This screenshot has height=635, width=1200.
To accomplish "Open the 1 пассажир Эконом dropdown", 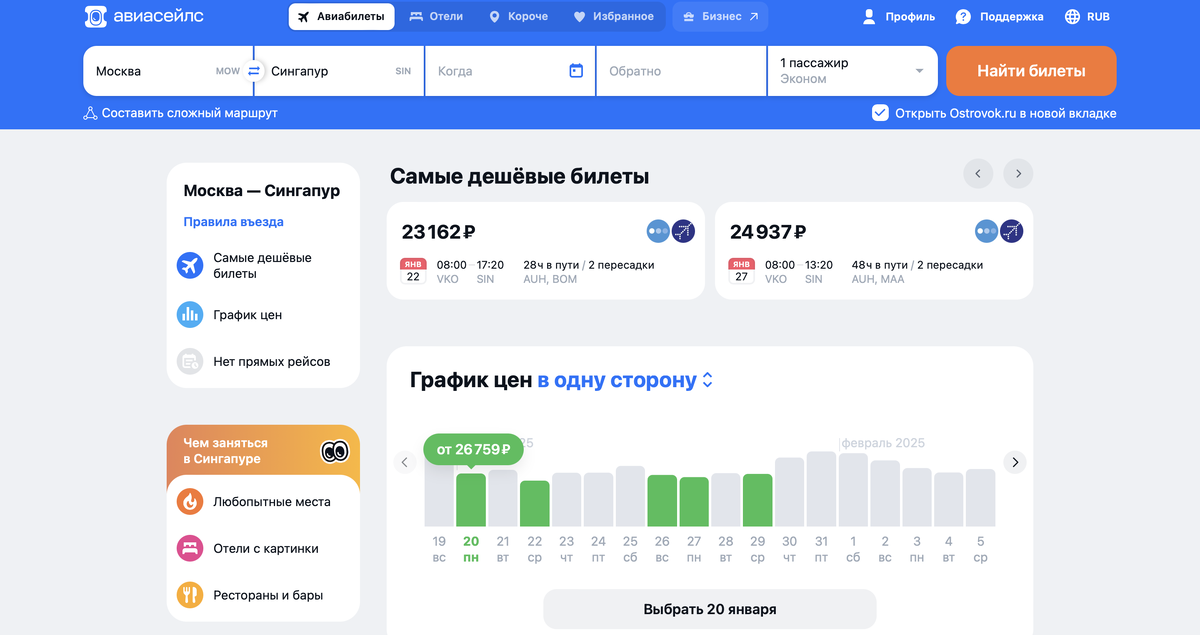I will pyautogui.click(x=852, y=71).
